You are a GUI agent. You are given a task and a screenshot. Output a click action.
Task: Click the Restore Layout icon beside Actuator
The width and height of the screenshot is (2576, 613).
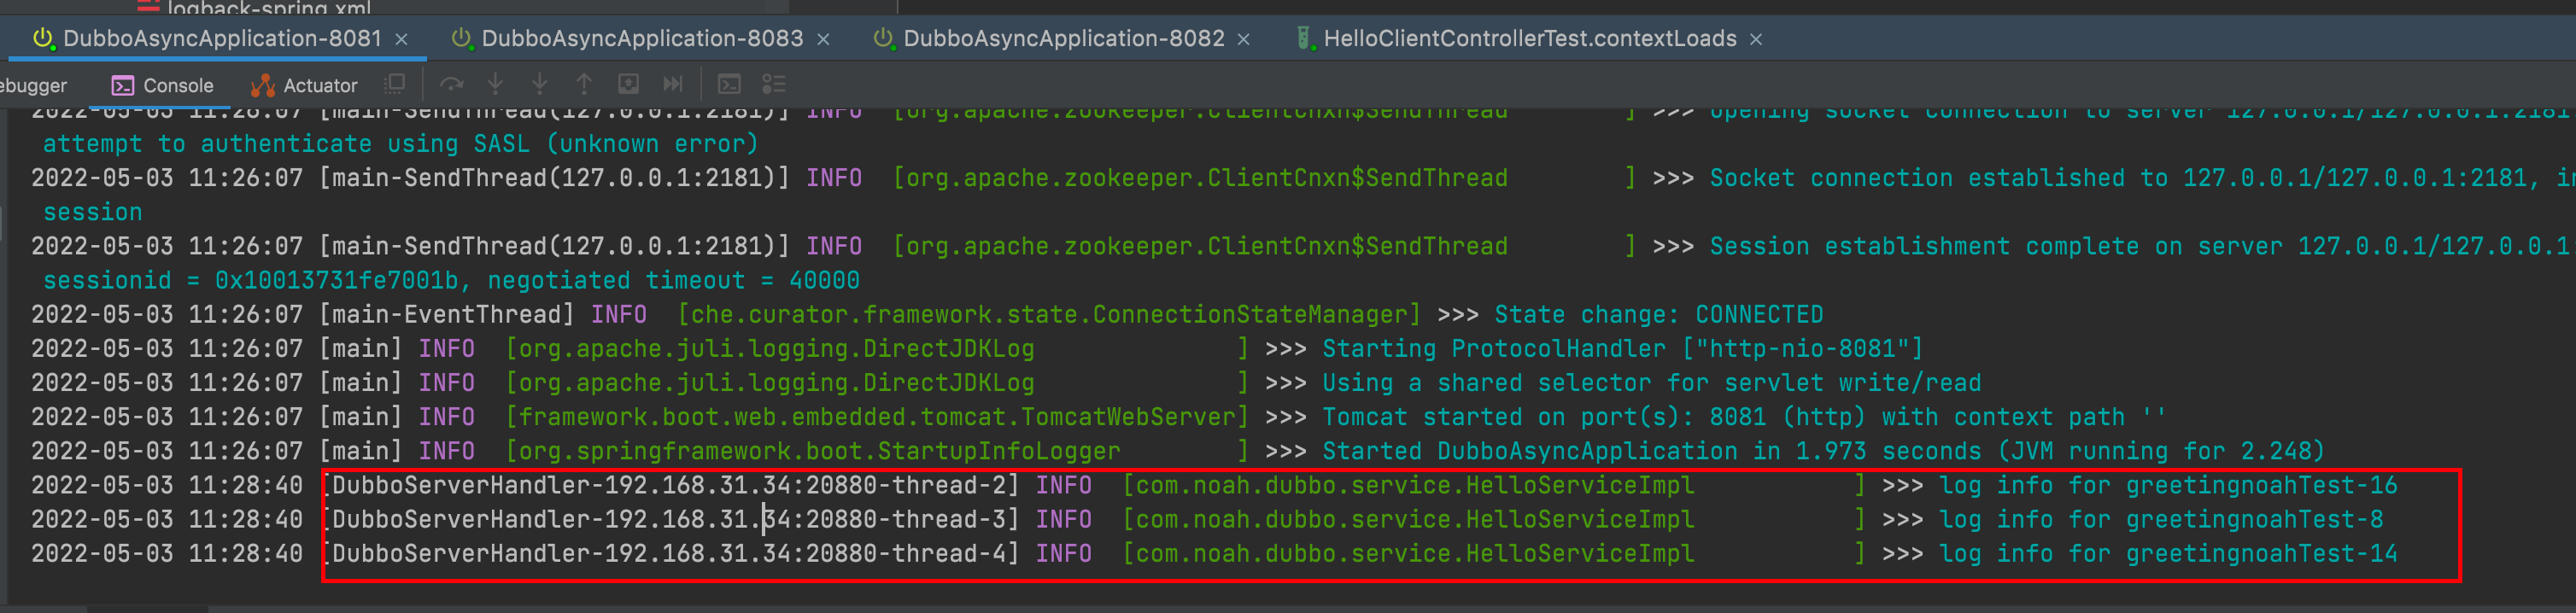(396, 84)
